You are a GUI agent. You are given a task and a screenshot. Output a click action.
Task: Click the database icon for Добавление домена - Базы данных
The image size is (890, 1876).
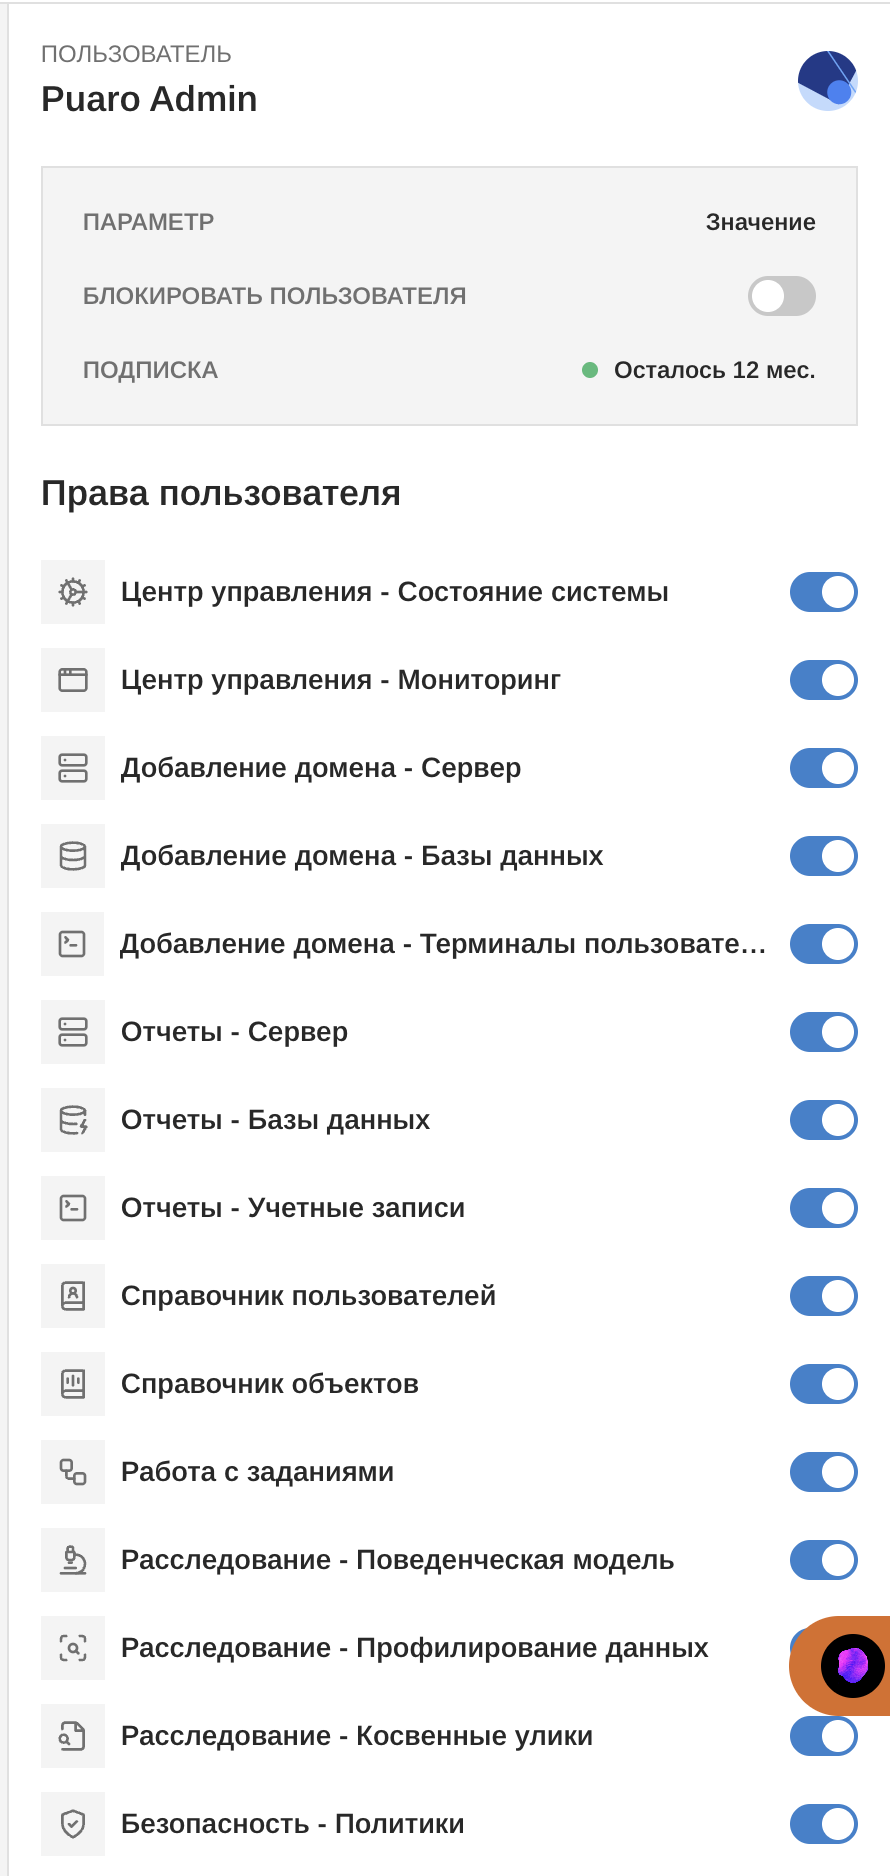[x=72, y=855]
